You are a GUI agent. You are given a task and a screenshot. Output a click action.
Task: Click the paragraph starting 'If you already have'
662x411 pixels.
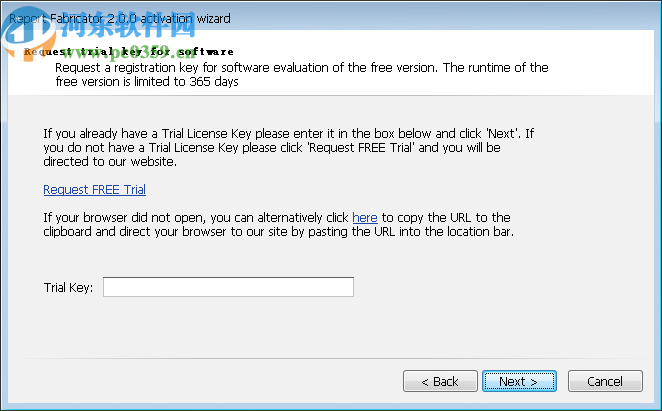tap(289, 147)
